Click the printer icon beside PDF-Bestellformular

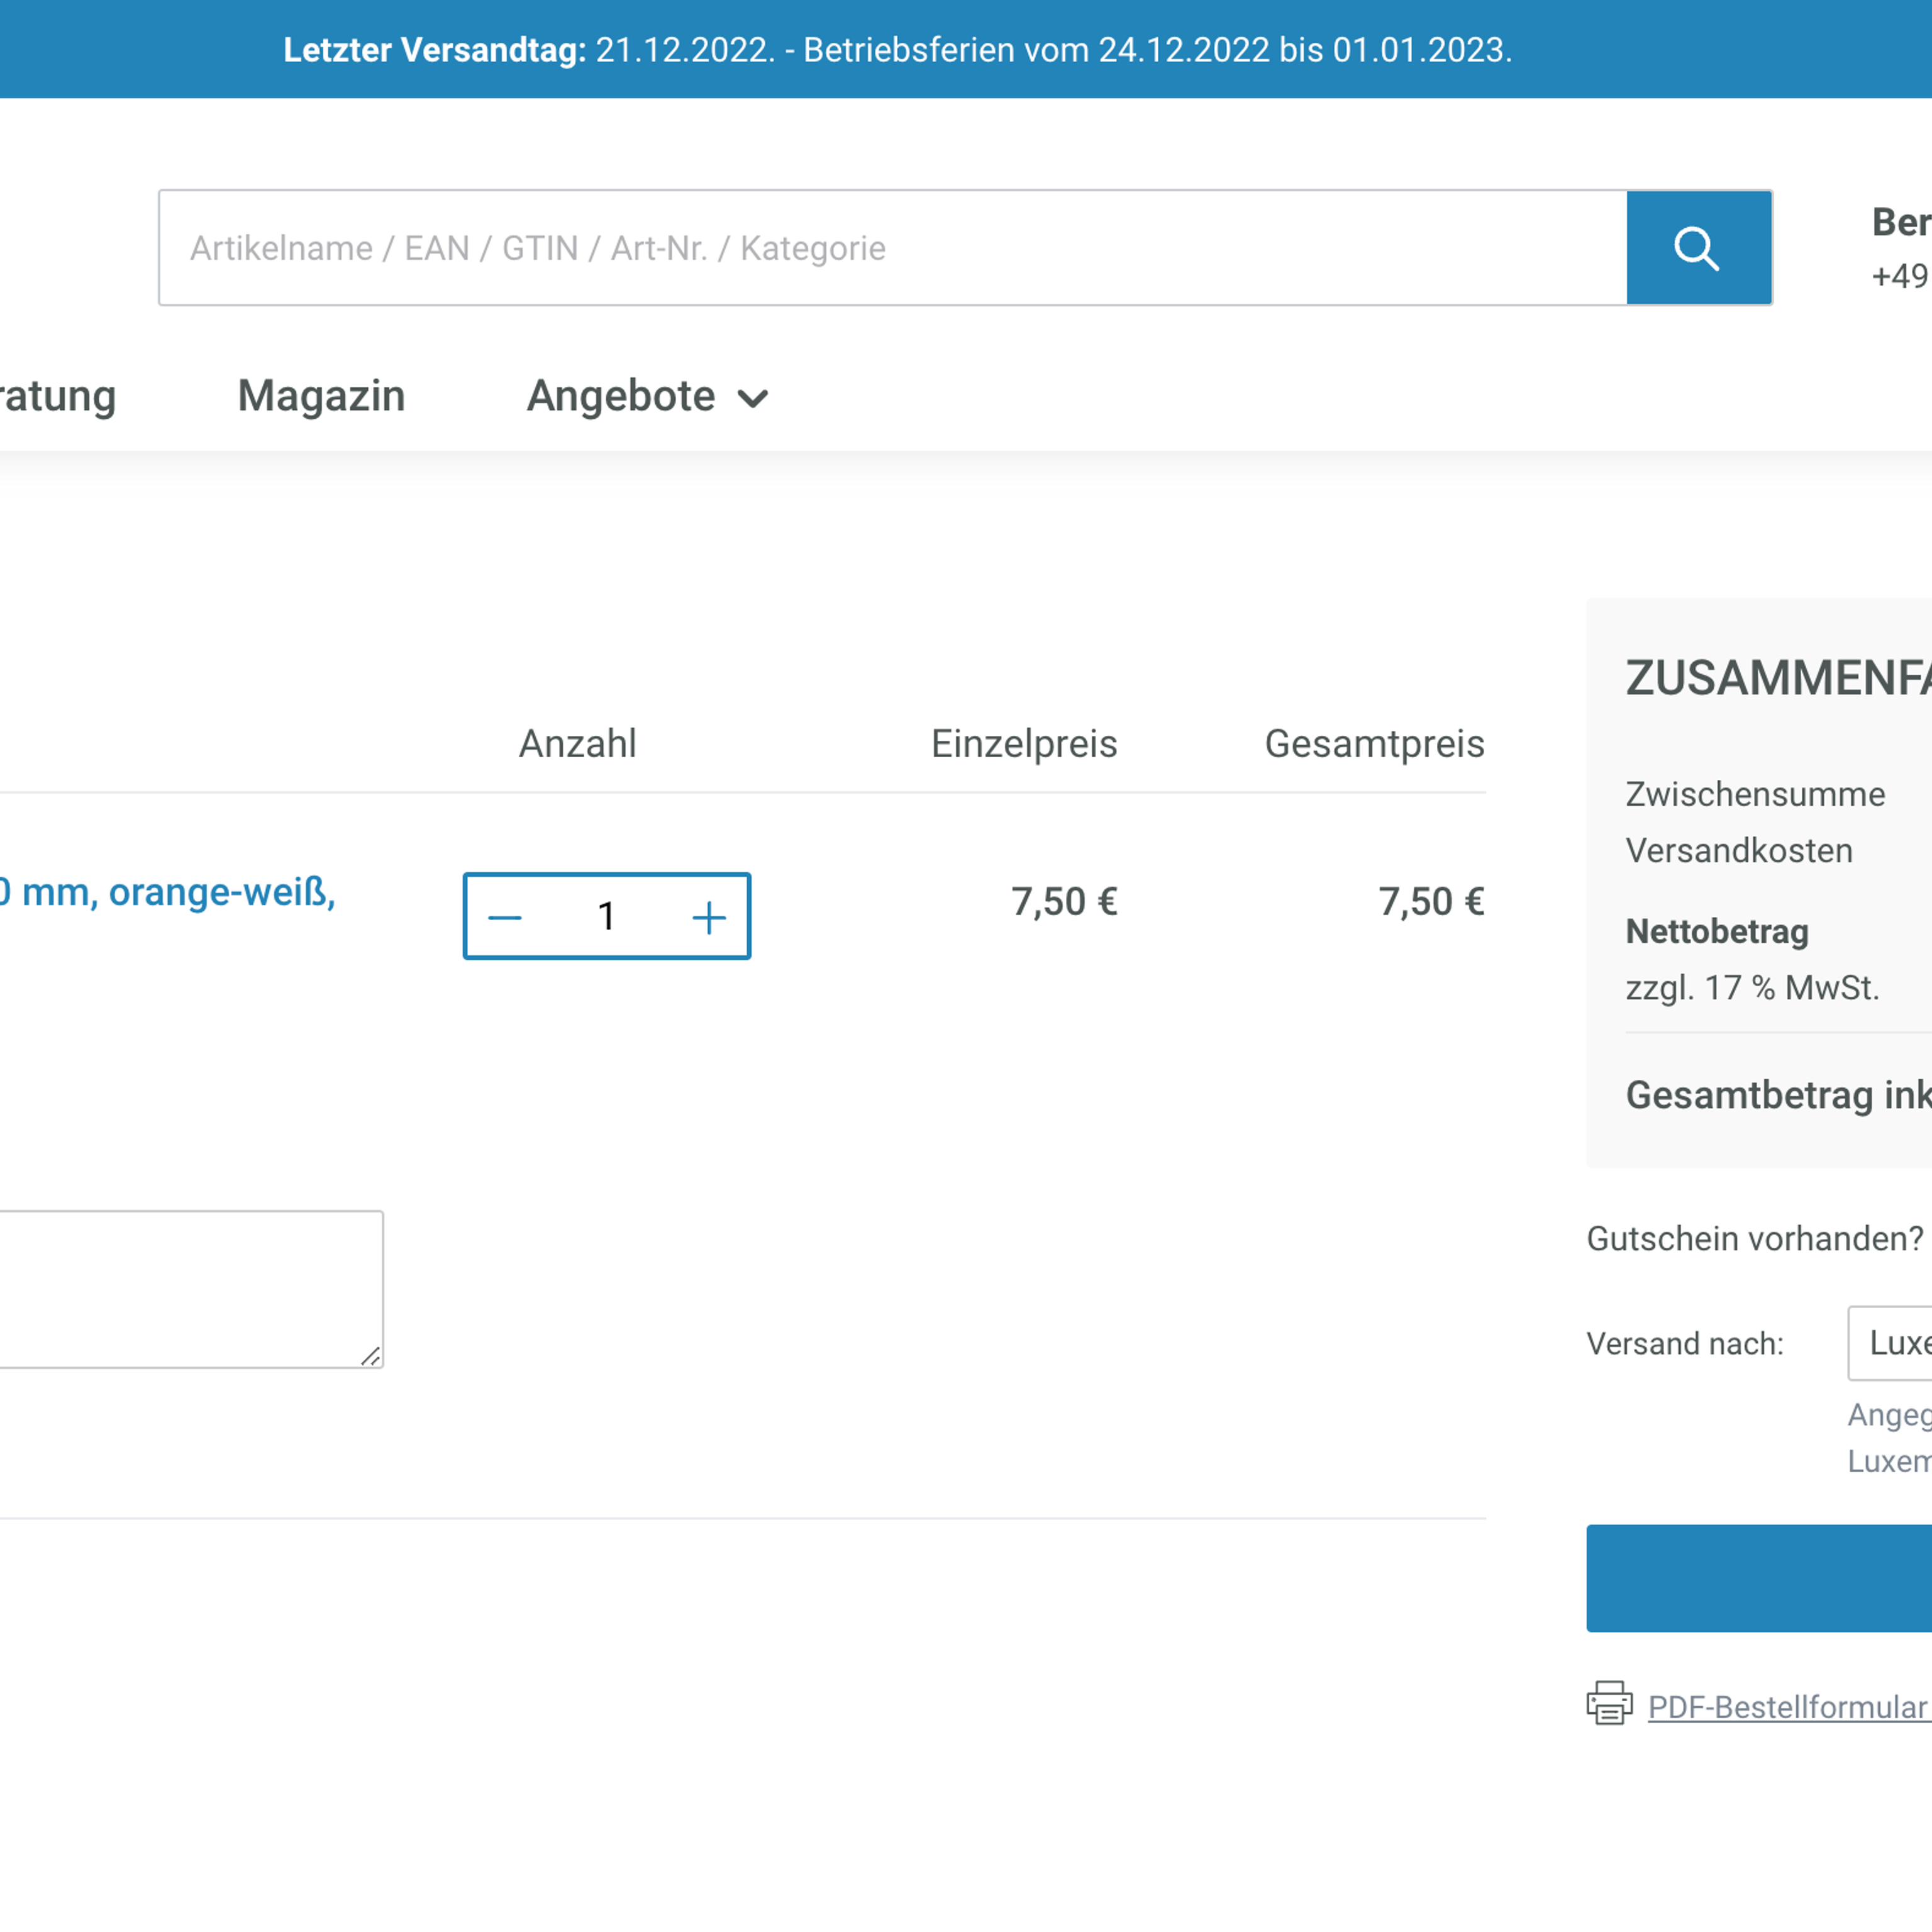click(1609, 1703)
